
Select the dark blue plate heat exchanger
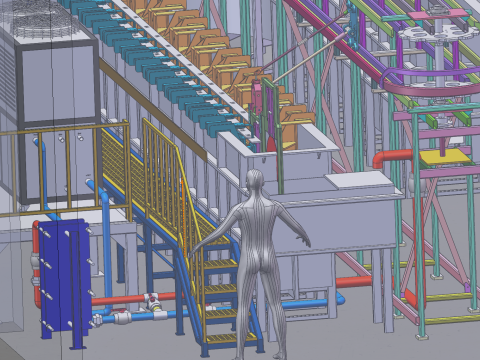(65, 282)
